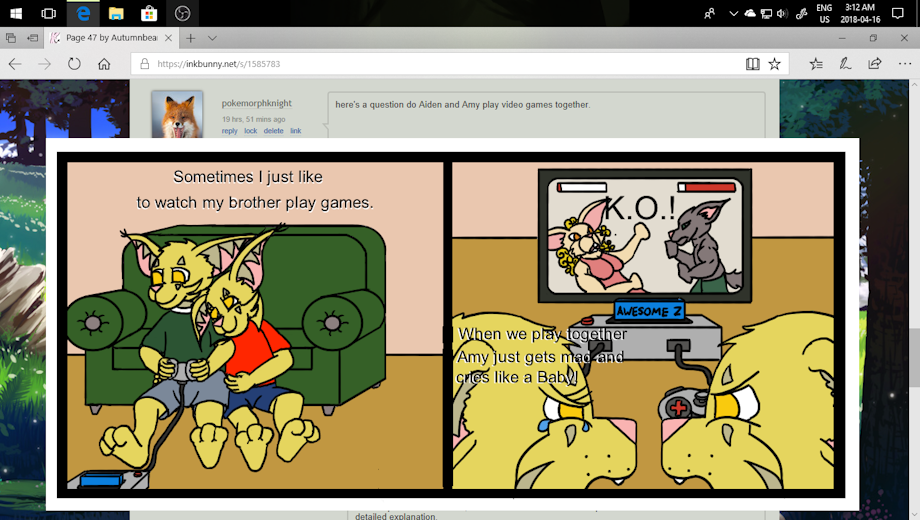
Task: Add page to favorites with star icon
Action: click(774, 64)
